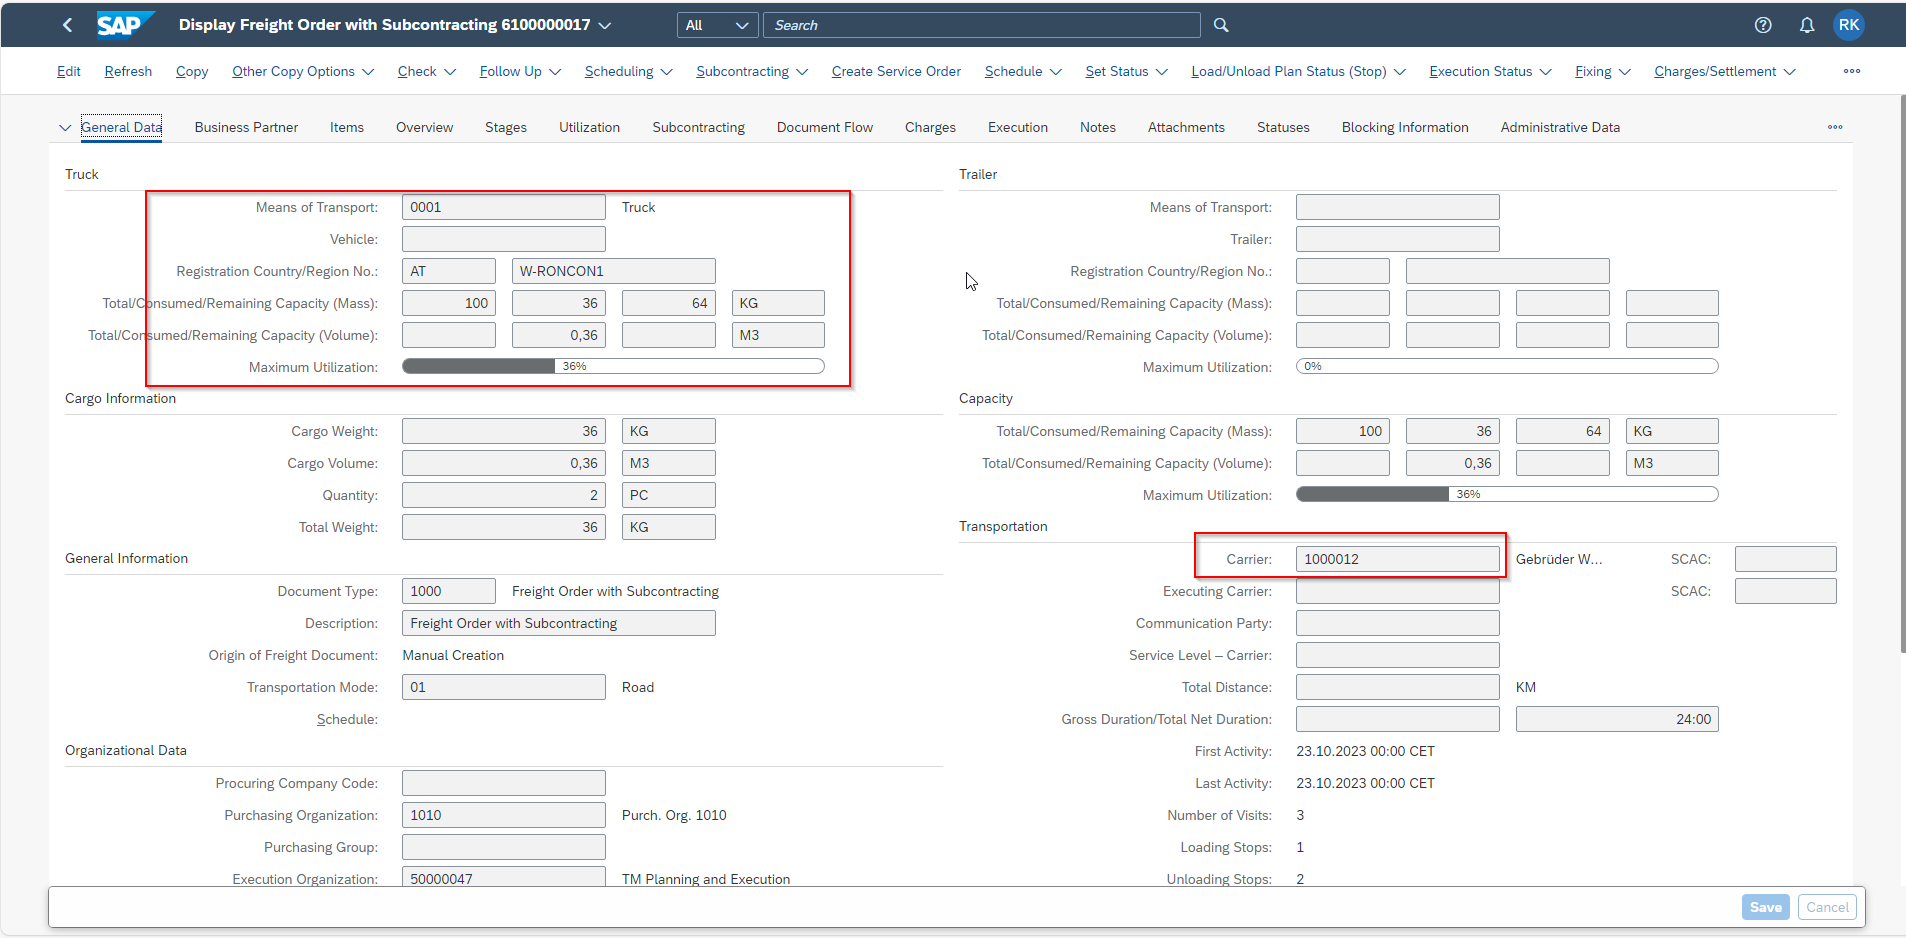Open the Follow Up dropdown
The height and width of the screenshot is (938, 1906).
point(520,71)
